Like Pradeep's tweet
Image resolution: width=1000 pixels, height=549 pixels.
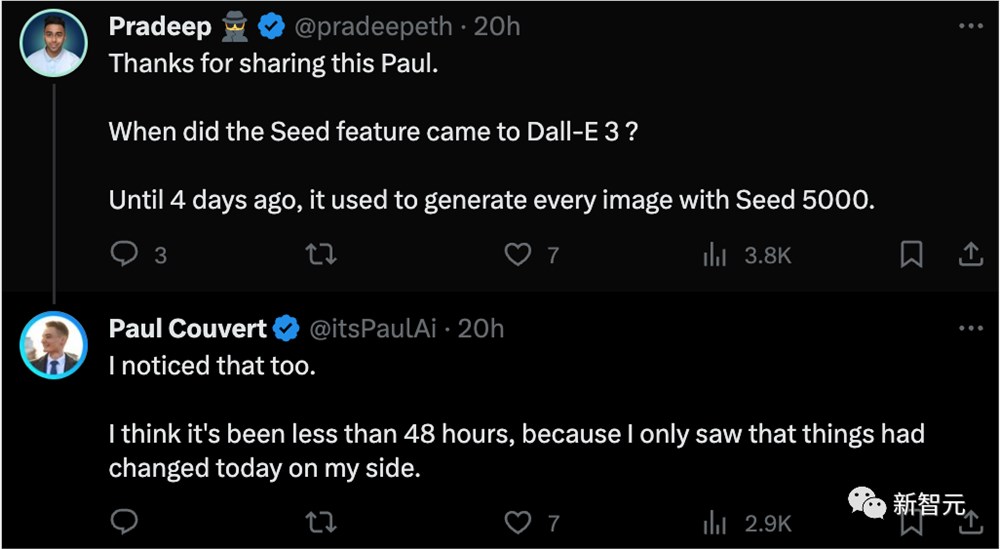tap(517, 255)
